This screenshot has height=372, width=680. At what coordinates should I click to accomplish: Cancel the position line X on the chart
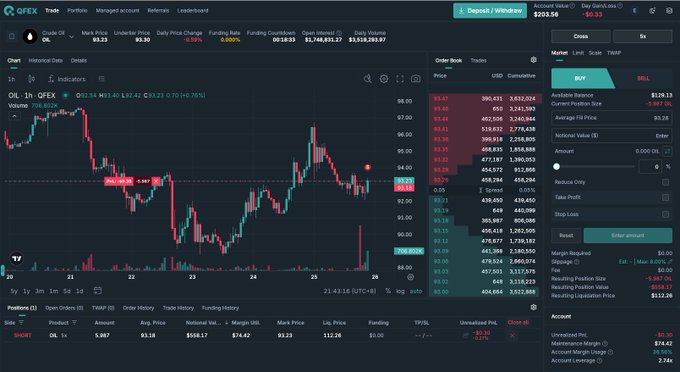[x=156, y=181]
